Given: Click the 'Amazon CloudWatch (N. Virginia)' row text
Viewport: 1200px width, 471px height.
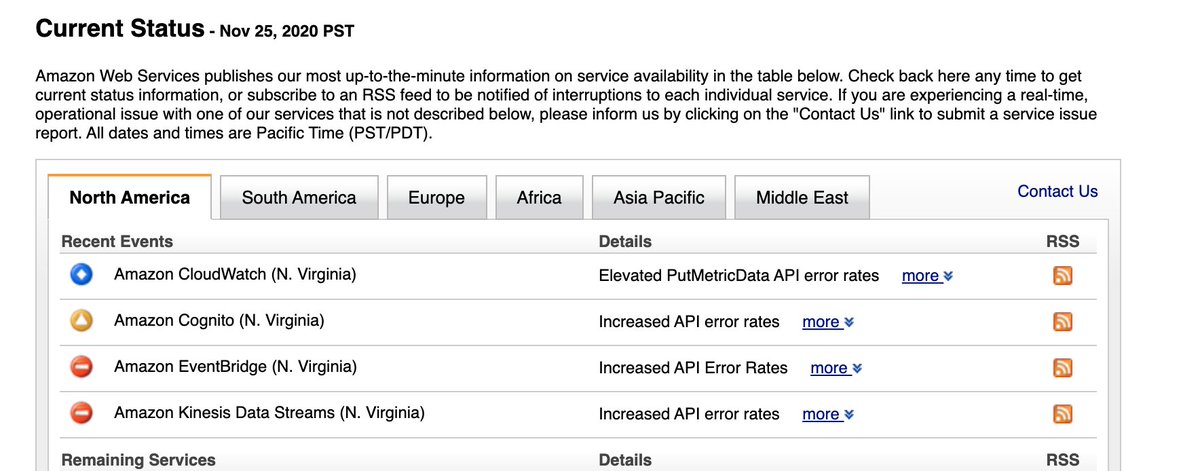Looking at the screenshot, I should point(235,274).
